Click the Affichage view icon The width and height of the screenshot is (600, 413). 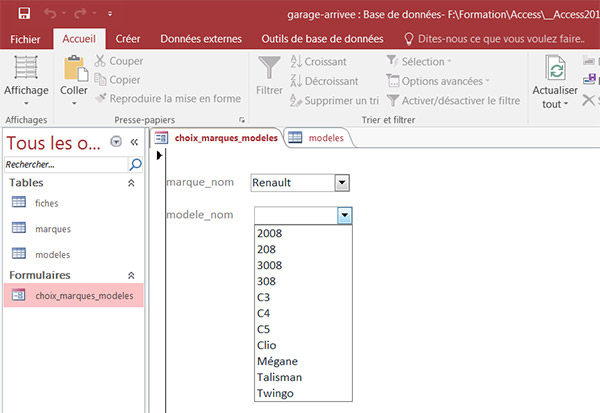point(26,68)
